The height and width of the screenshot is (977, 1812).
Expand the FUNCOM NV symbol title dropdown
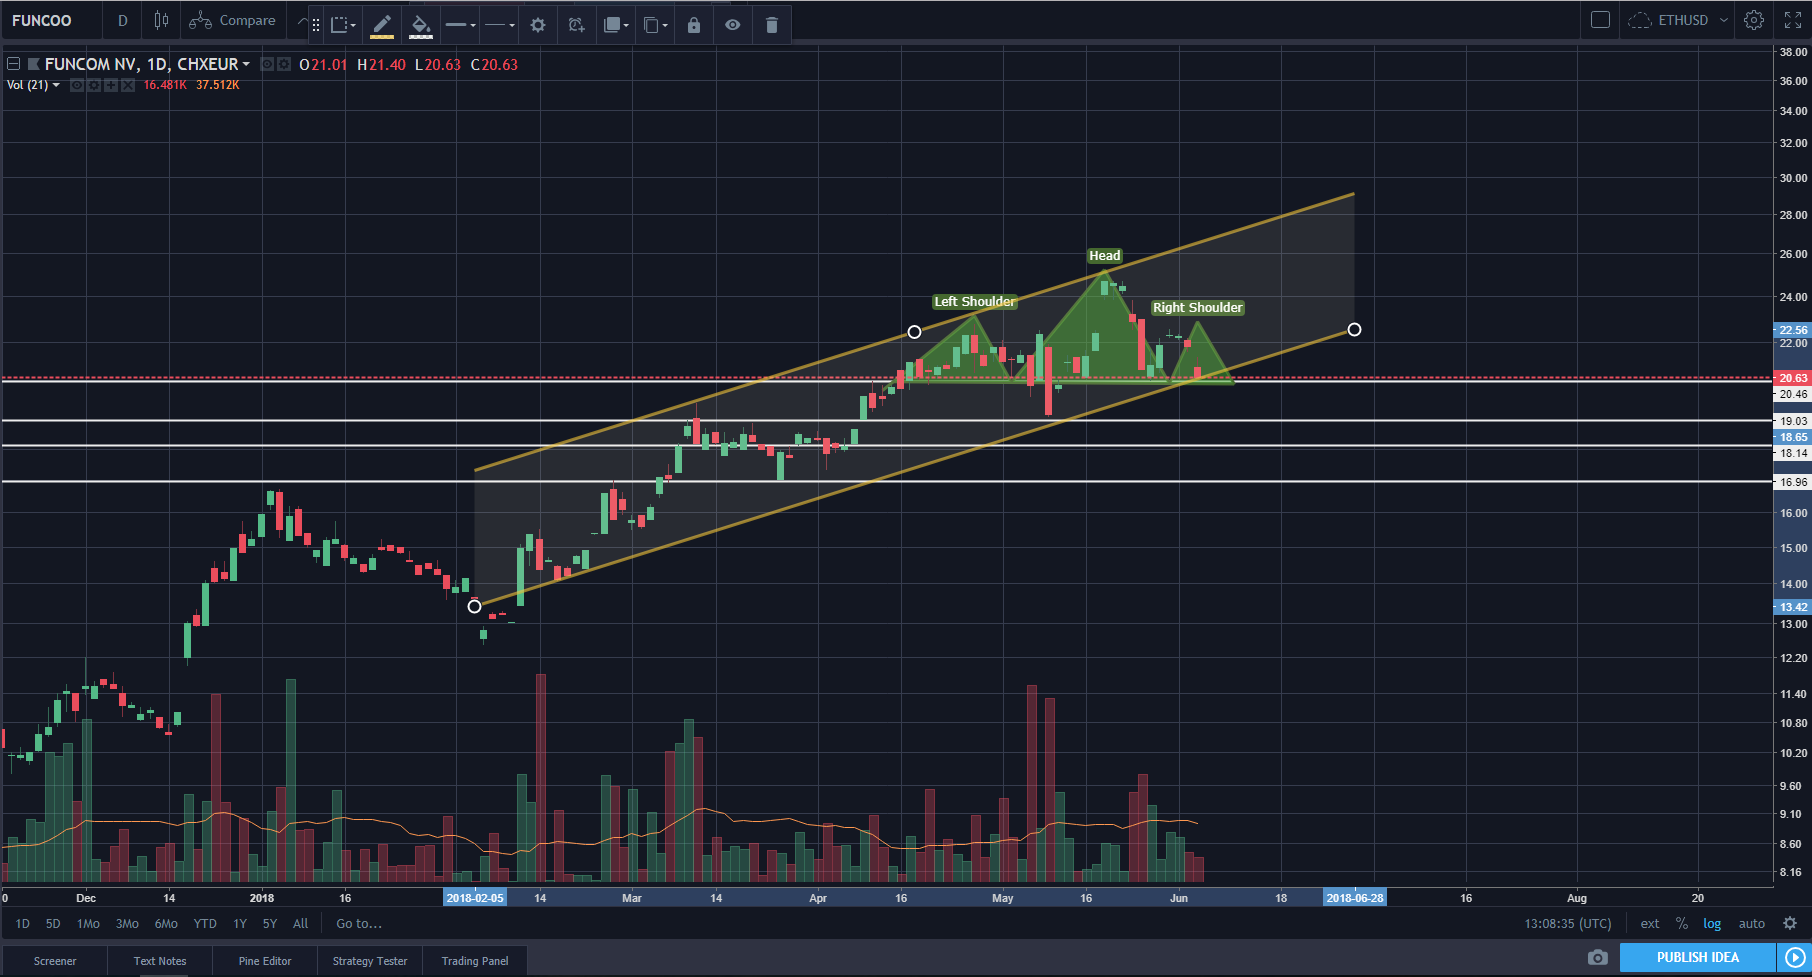[x=246, y=64]
